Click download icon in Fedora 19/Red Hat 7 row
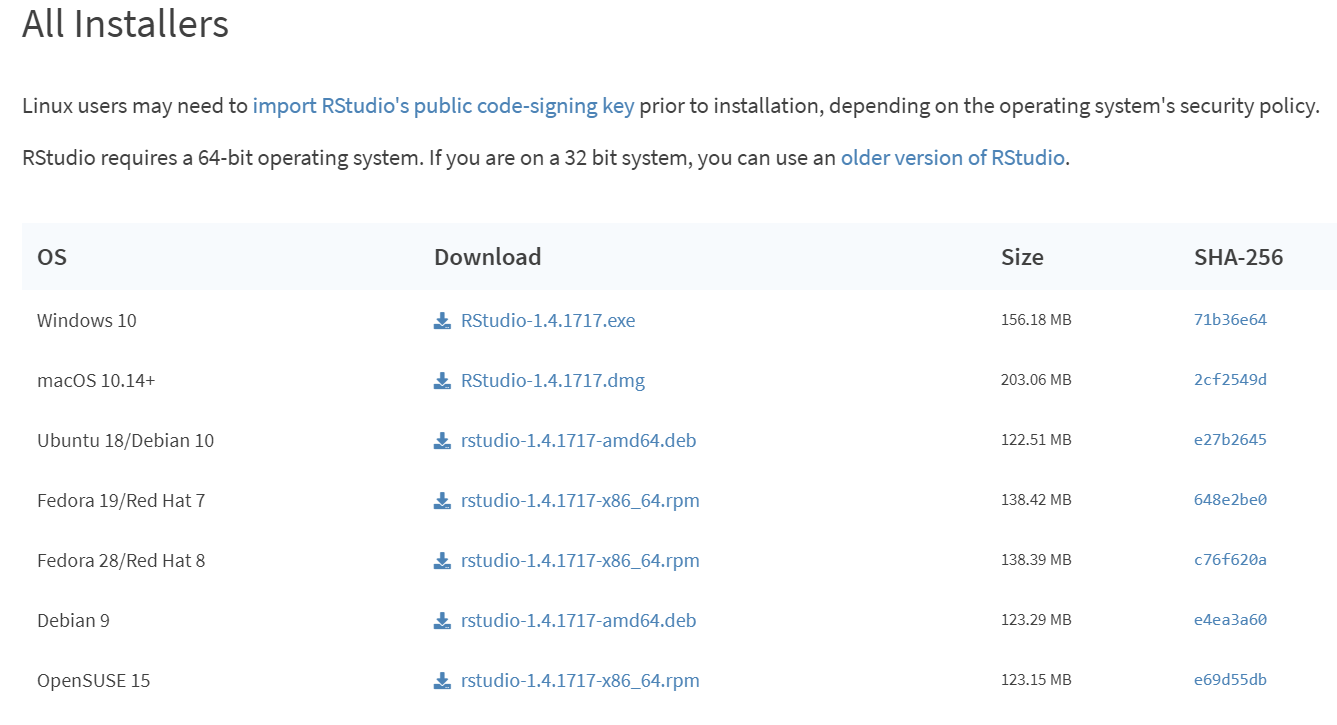 tap(442, 501)
